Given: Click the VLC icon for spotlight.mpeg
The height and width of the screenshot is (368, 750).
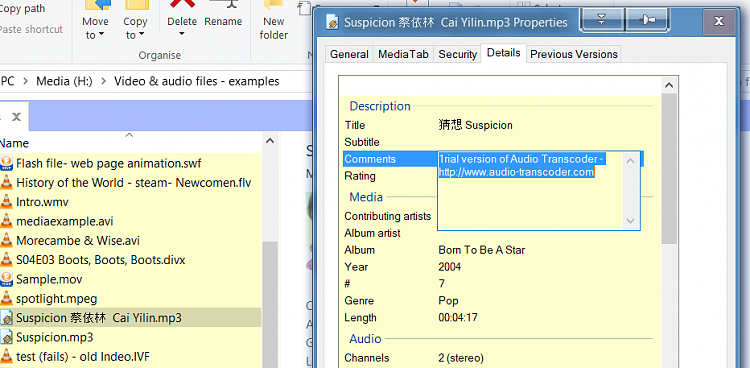Looking at the screenshot, I should (6, 298).
